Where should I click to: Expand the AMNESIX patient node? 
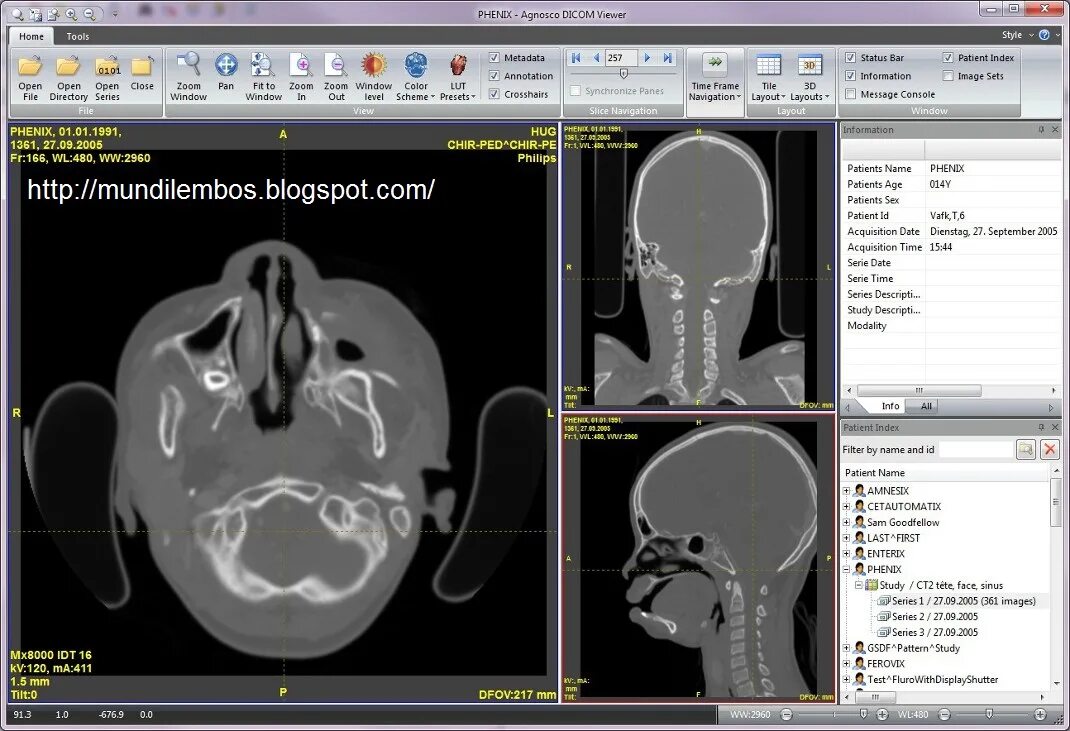coord(847,491)
